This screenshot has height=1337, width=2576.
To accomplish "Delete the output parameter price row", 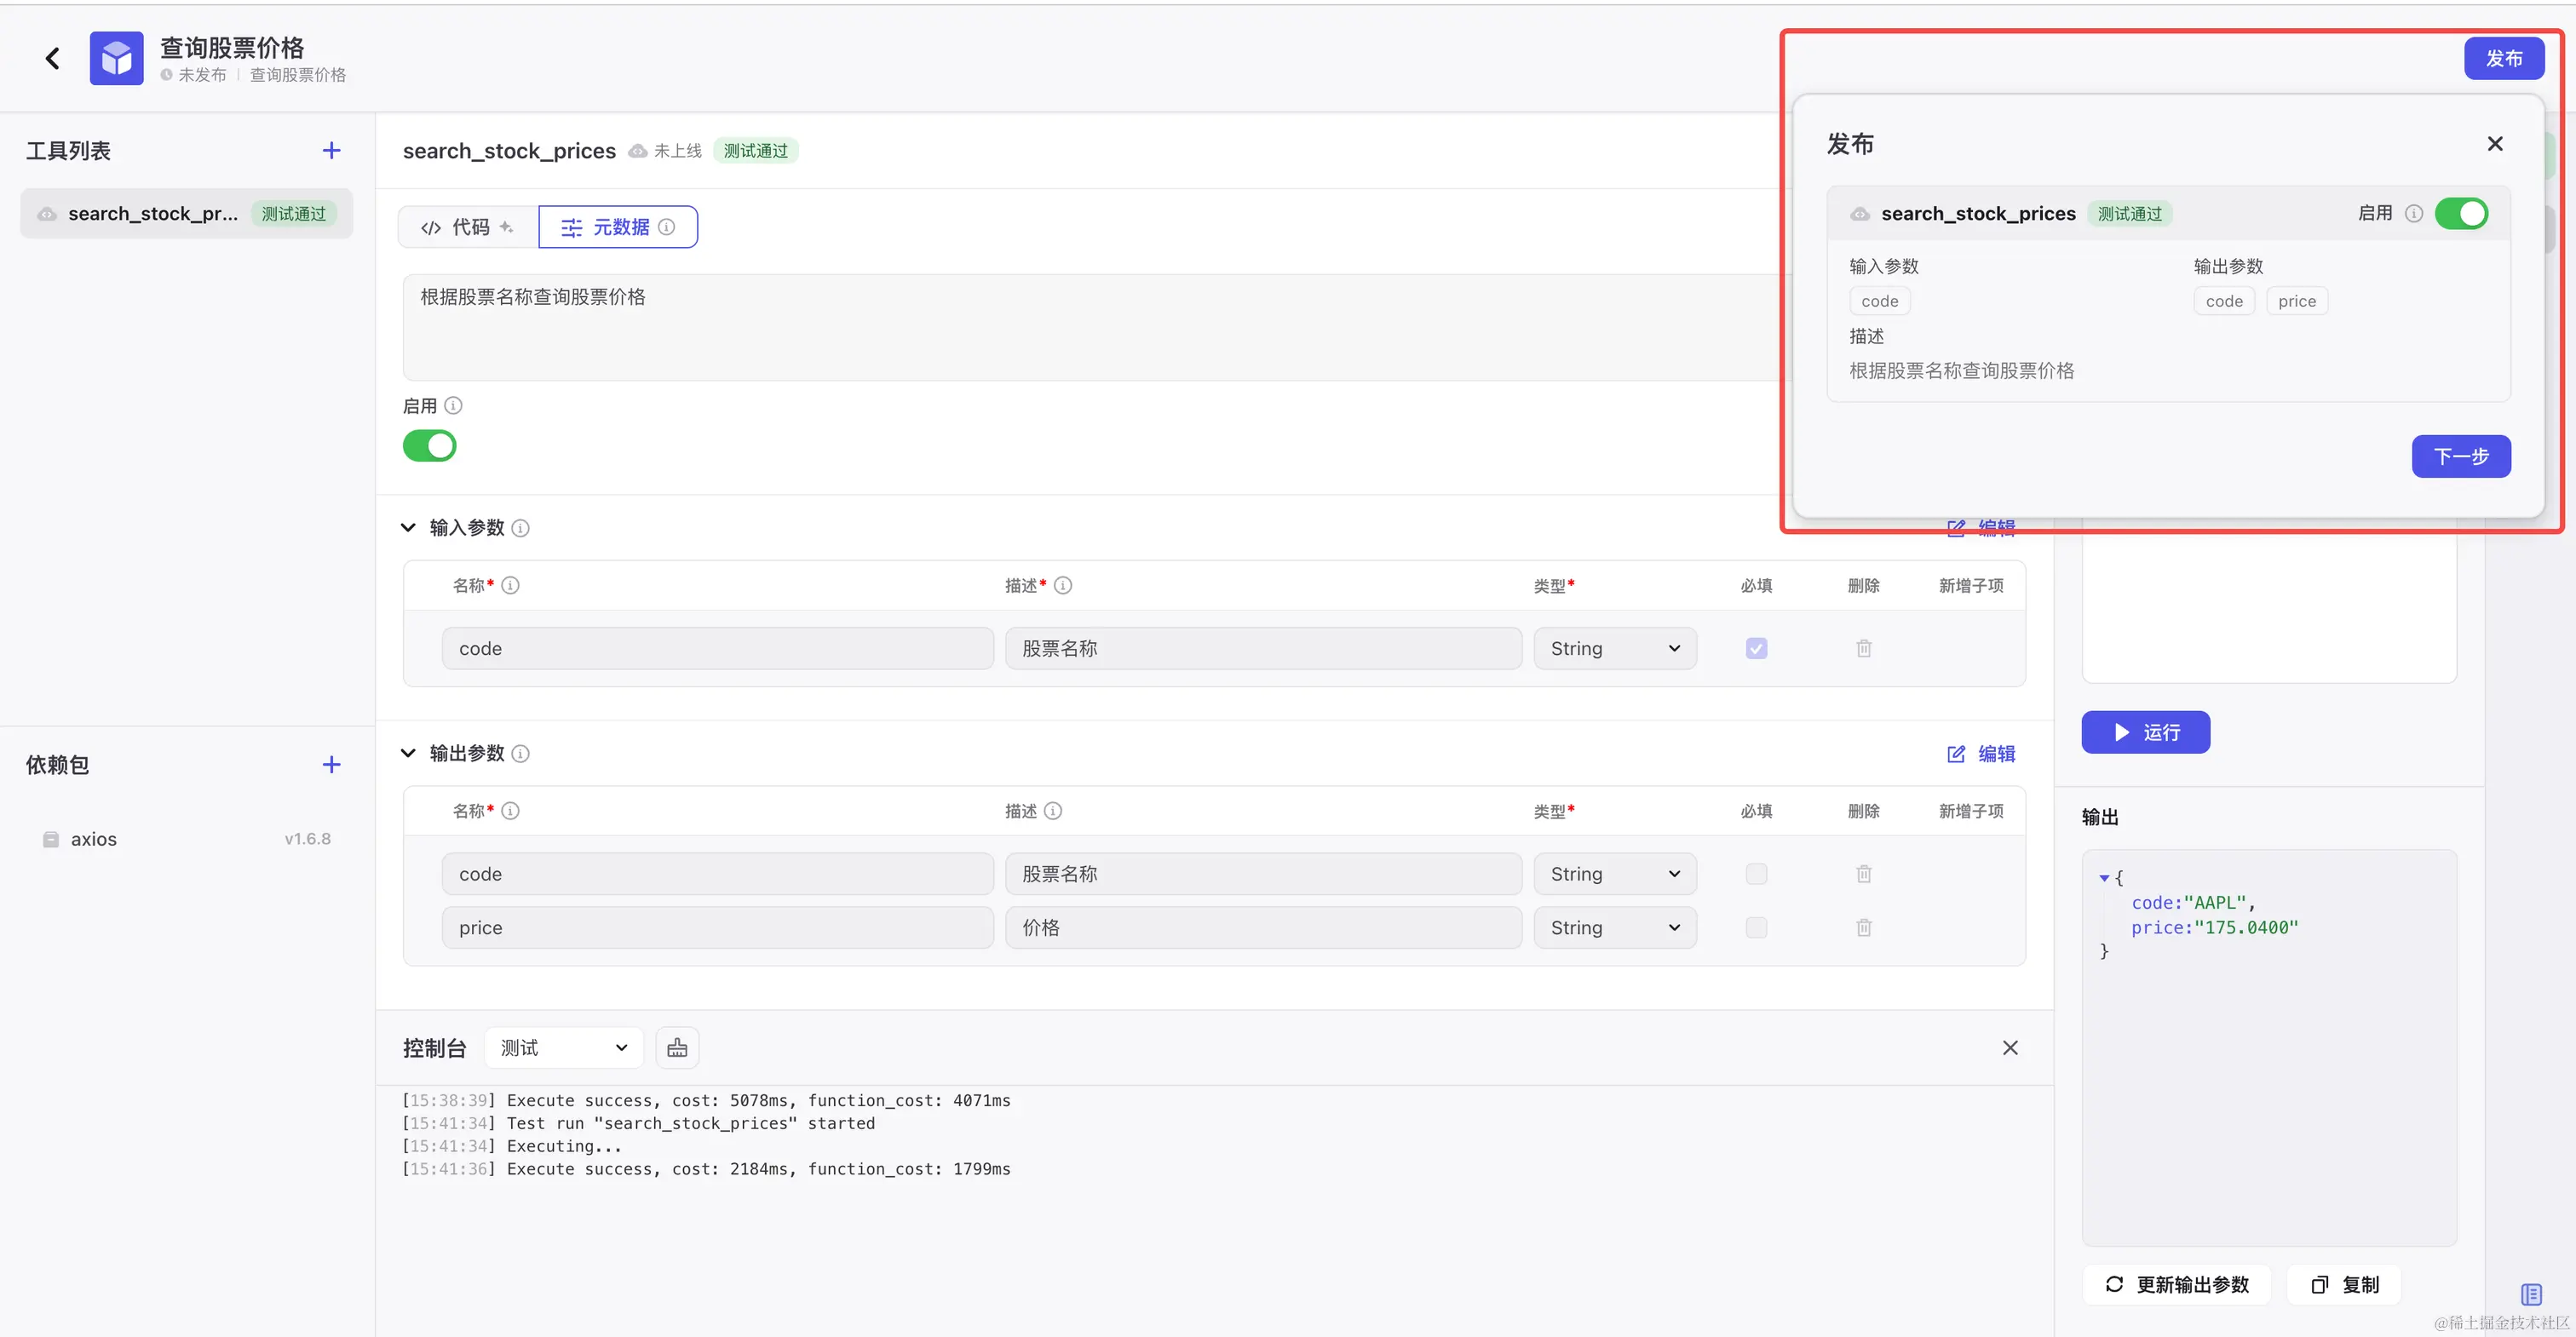I will pos(1863,928).
